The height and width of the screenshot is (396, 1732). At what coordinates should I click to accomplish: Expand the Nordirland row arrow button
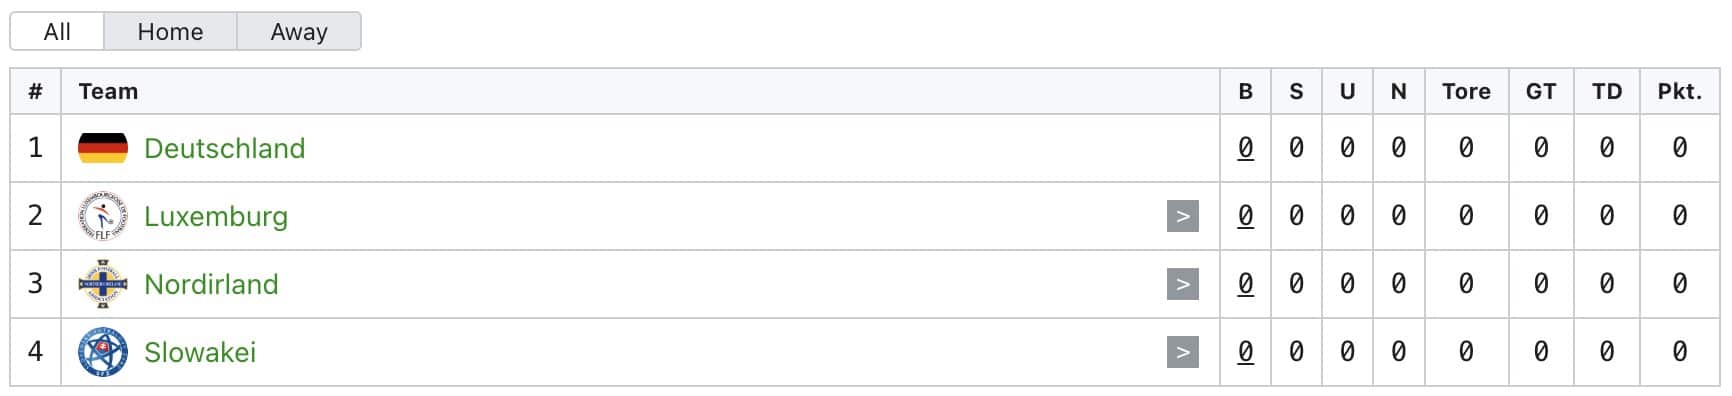pyautogui.click(x=1183, y=284)
